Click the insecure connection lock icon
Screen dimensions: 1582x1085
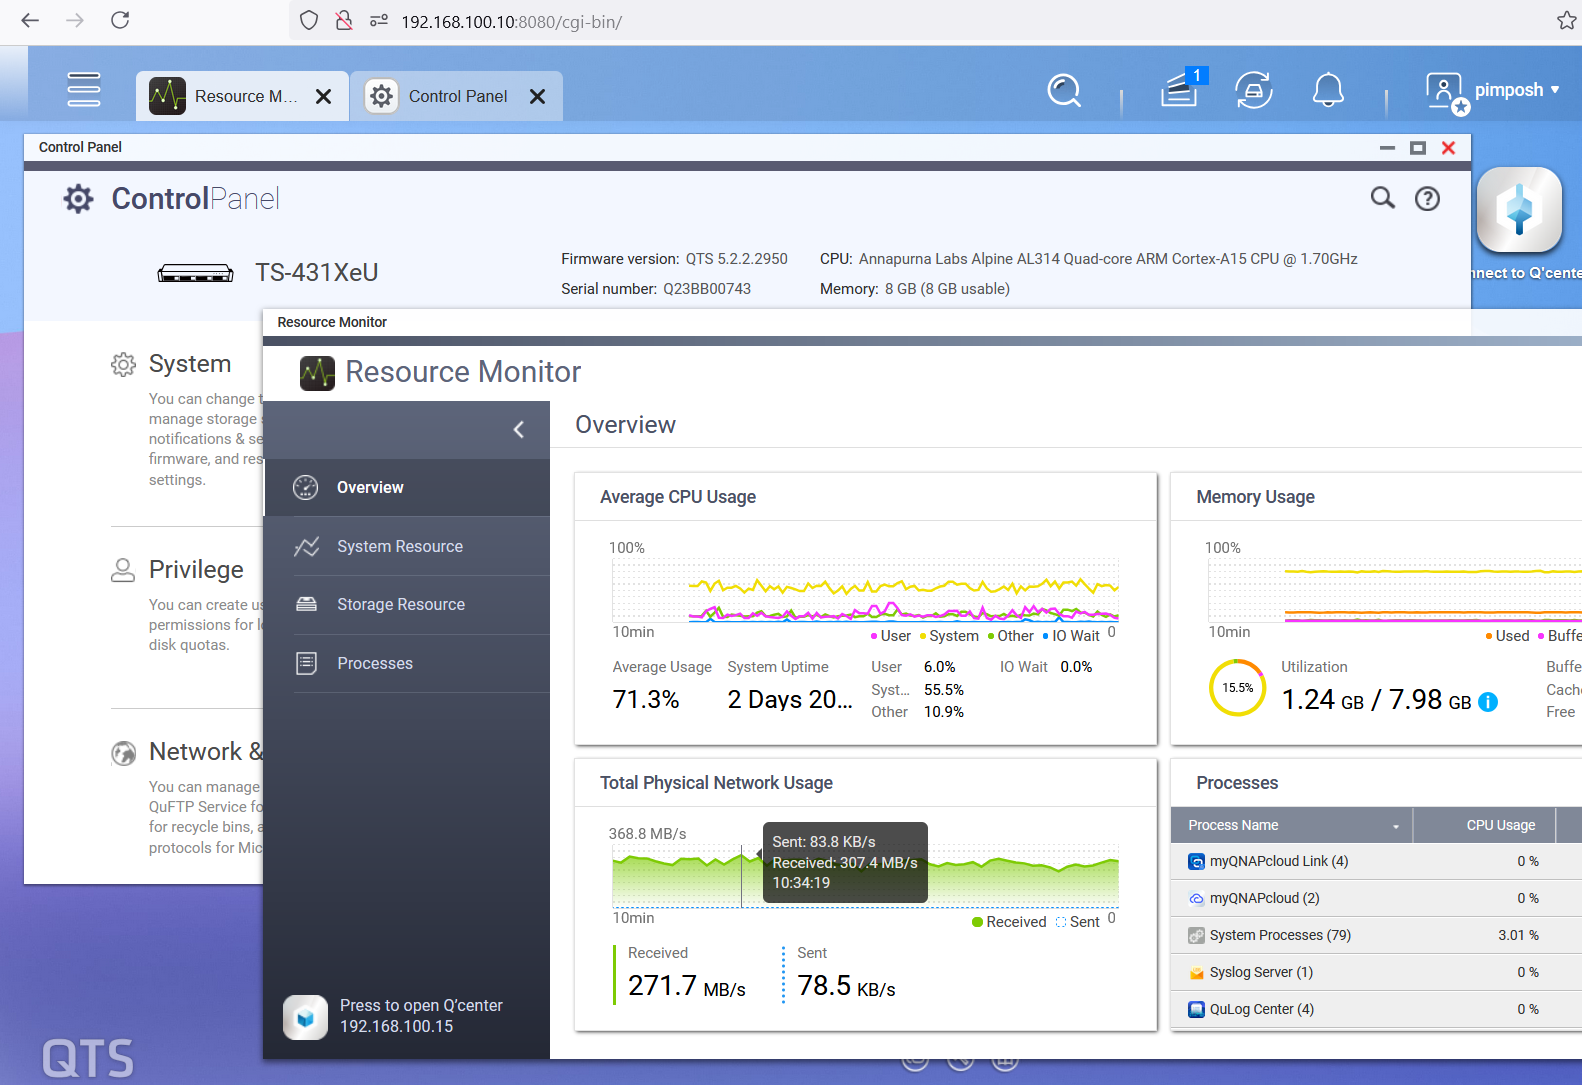point(343,20)
